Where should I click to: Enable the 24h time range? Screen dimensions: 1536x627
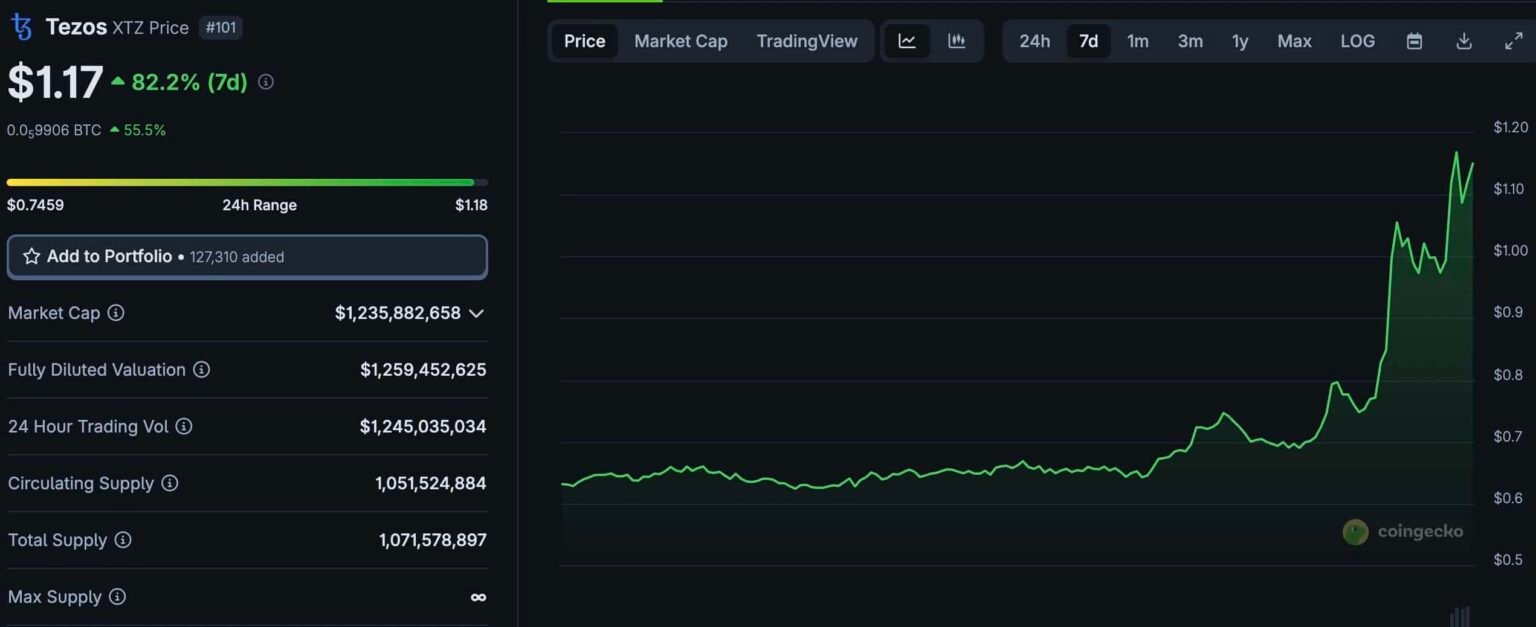[x=1035, y=41]
